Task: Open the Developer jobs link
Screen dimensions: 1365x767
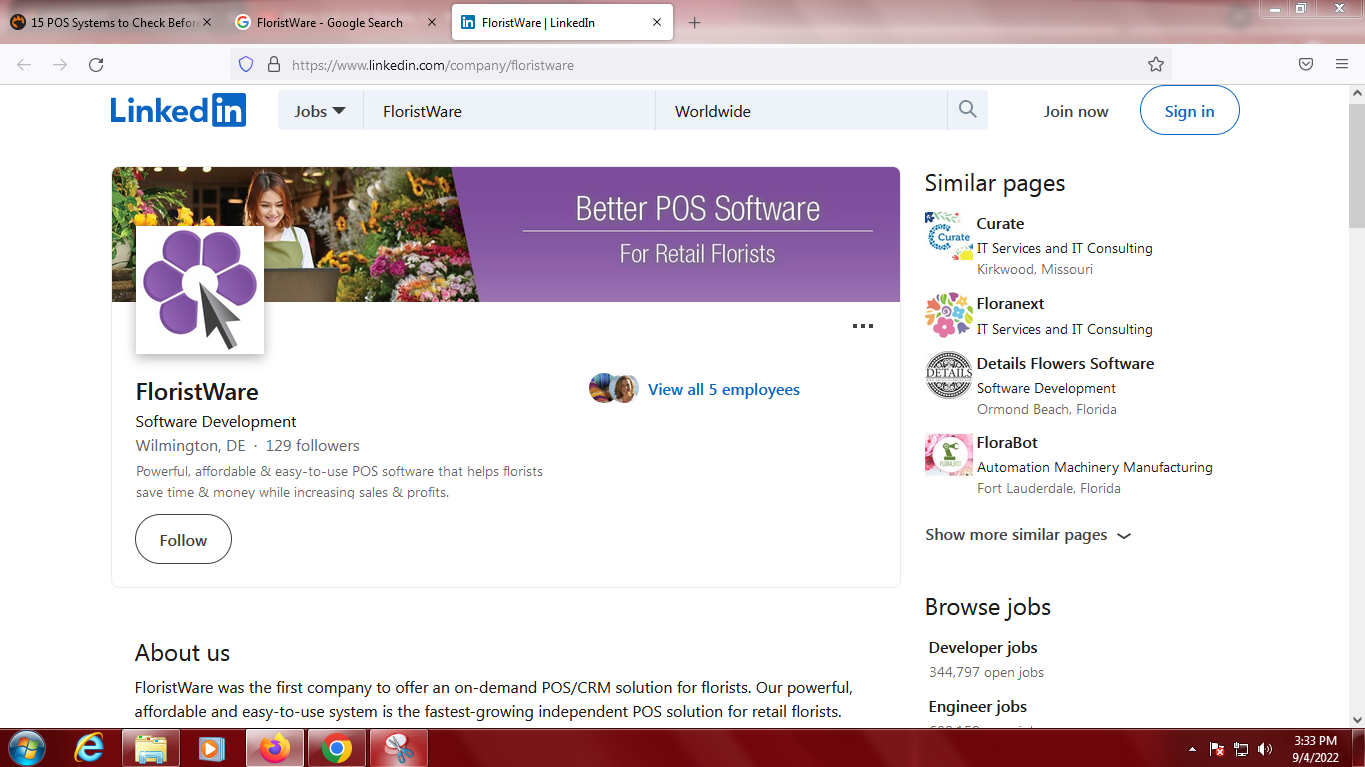Action: (983, 647)
